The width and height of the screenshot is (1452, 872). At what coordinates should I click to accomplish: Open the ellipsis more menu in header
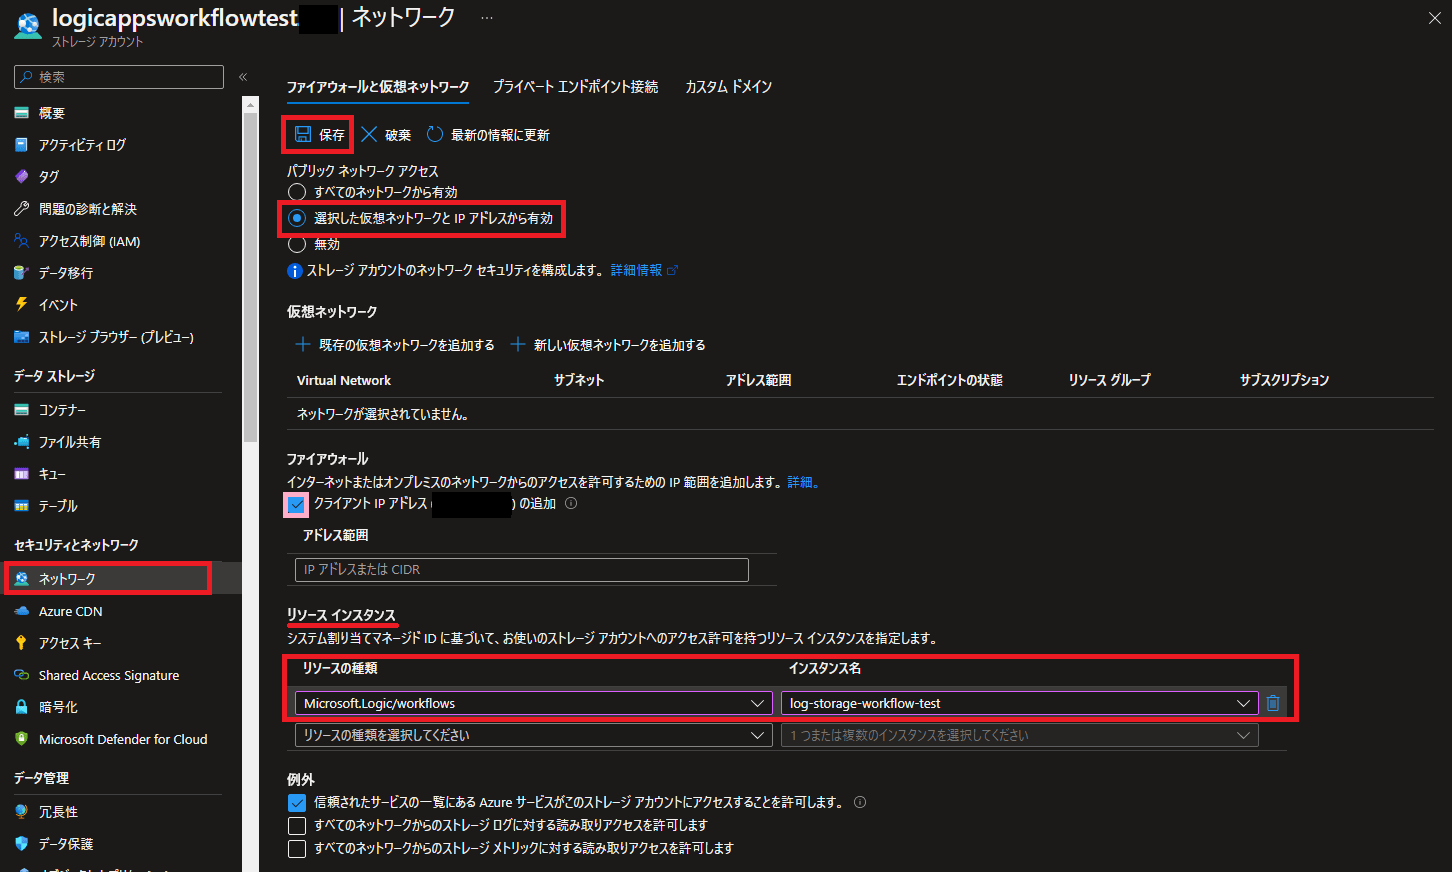tap(487, 18)
